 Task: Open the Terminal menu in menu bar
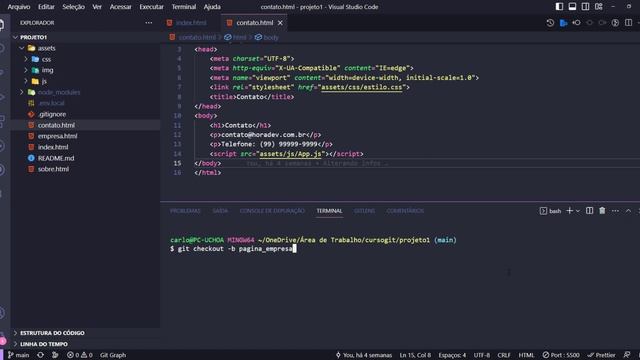184,7
